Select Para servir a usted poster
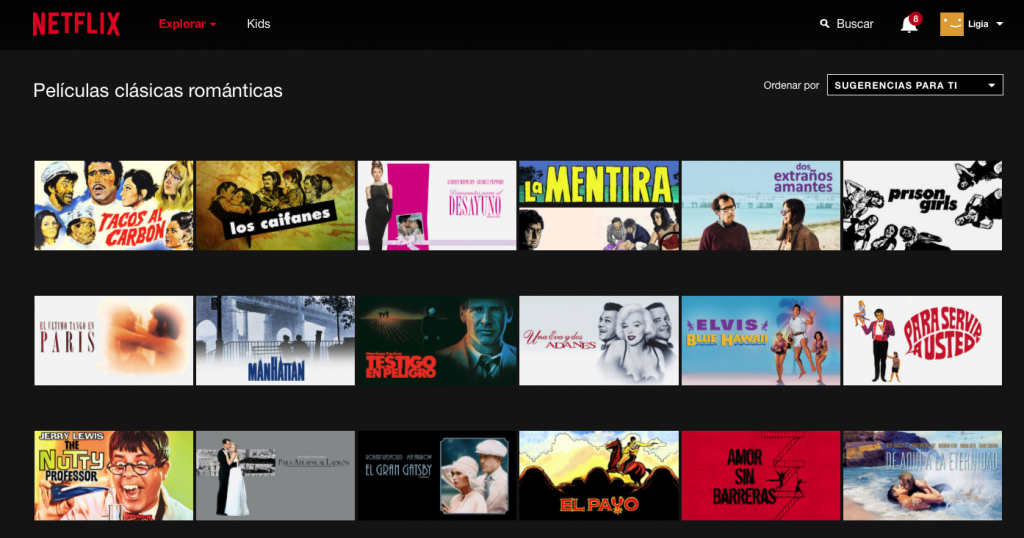 [x=923, y=341]
